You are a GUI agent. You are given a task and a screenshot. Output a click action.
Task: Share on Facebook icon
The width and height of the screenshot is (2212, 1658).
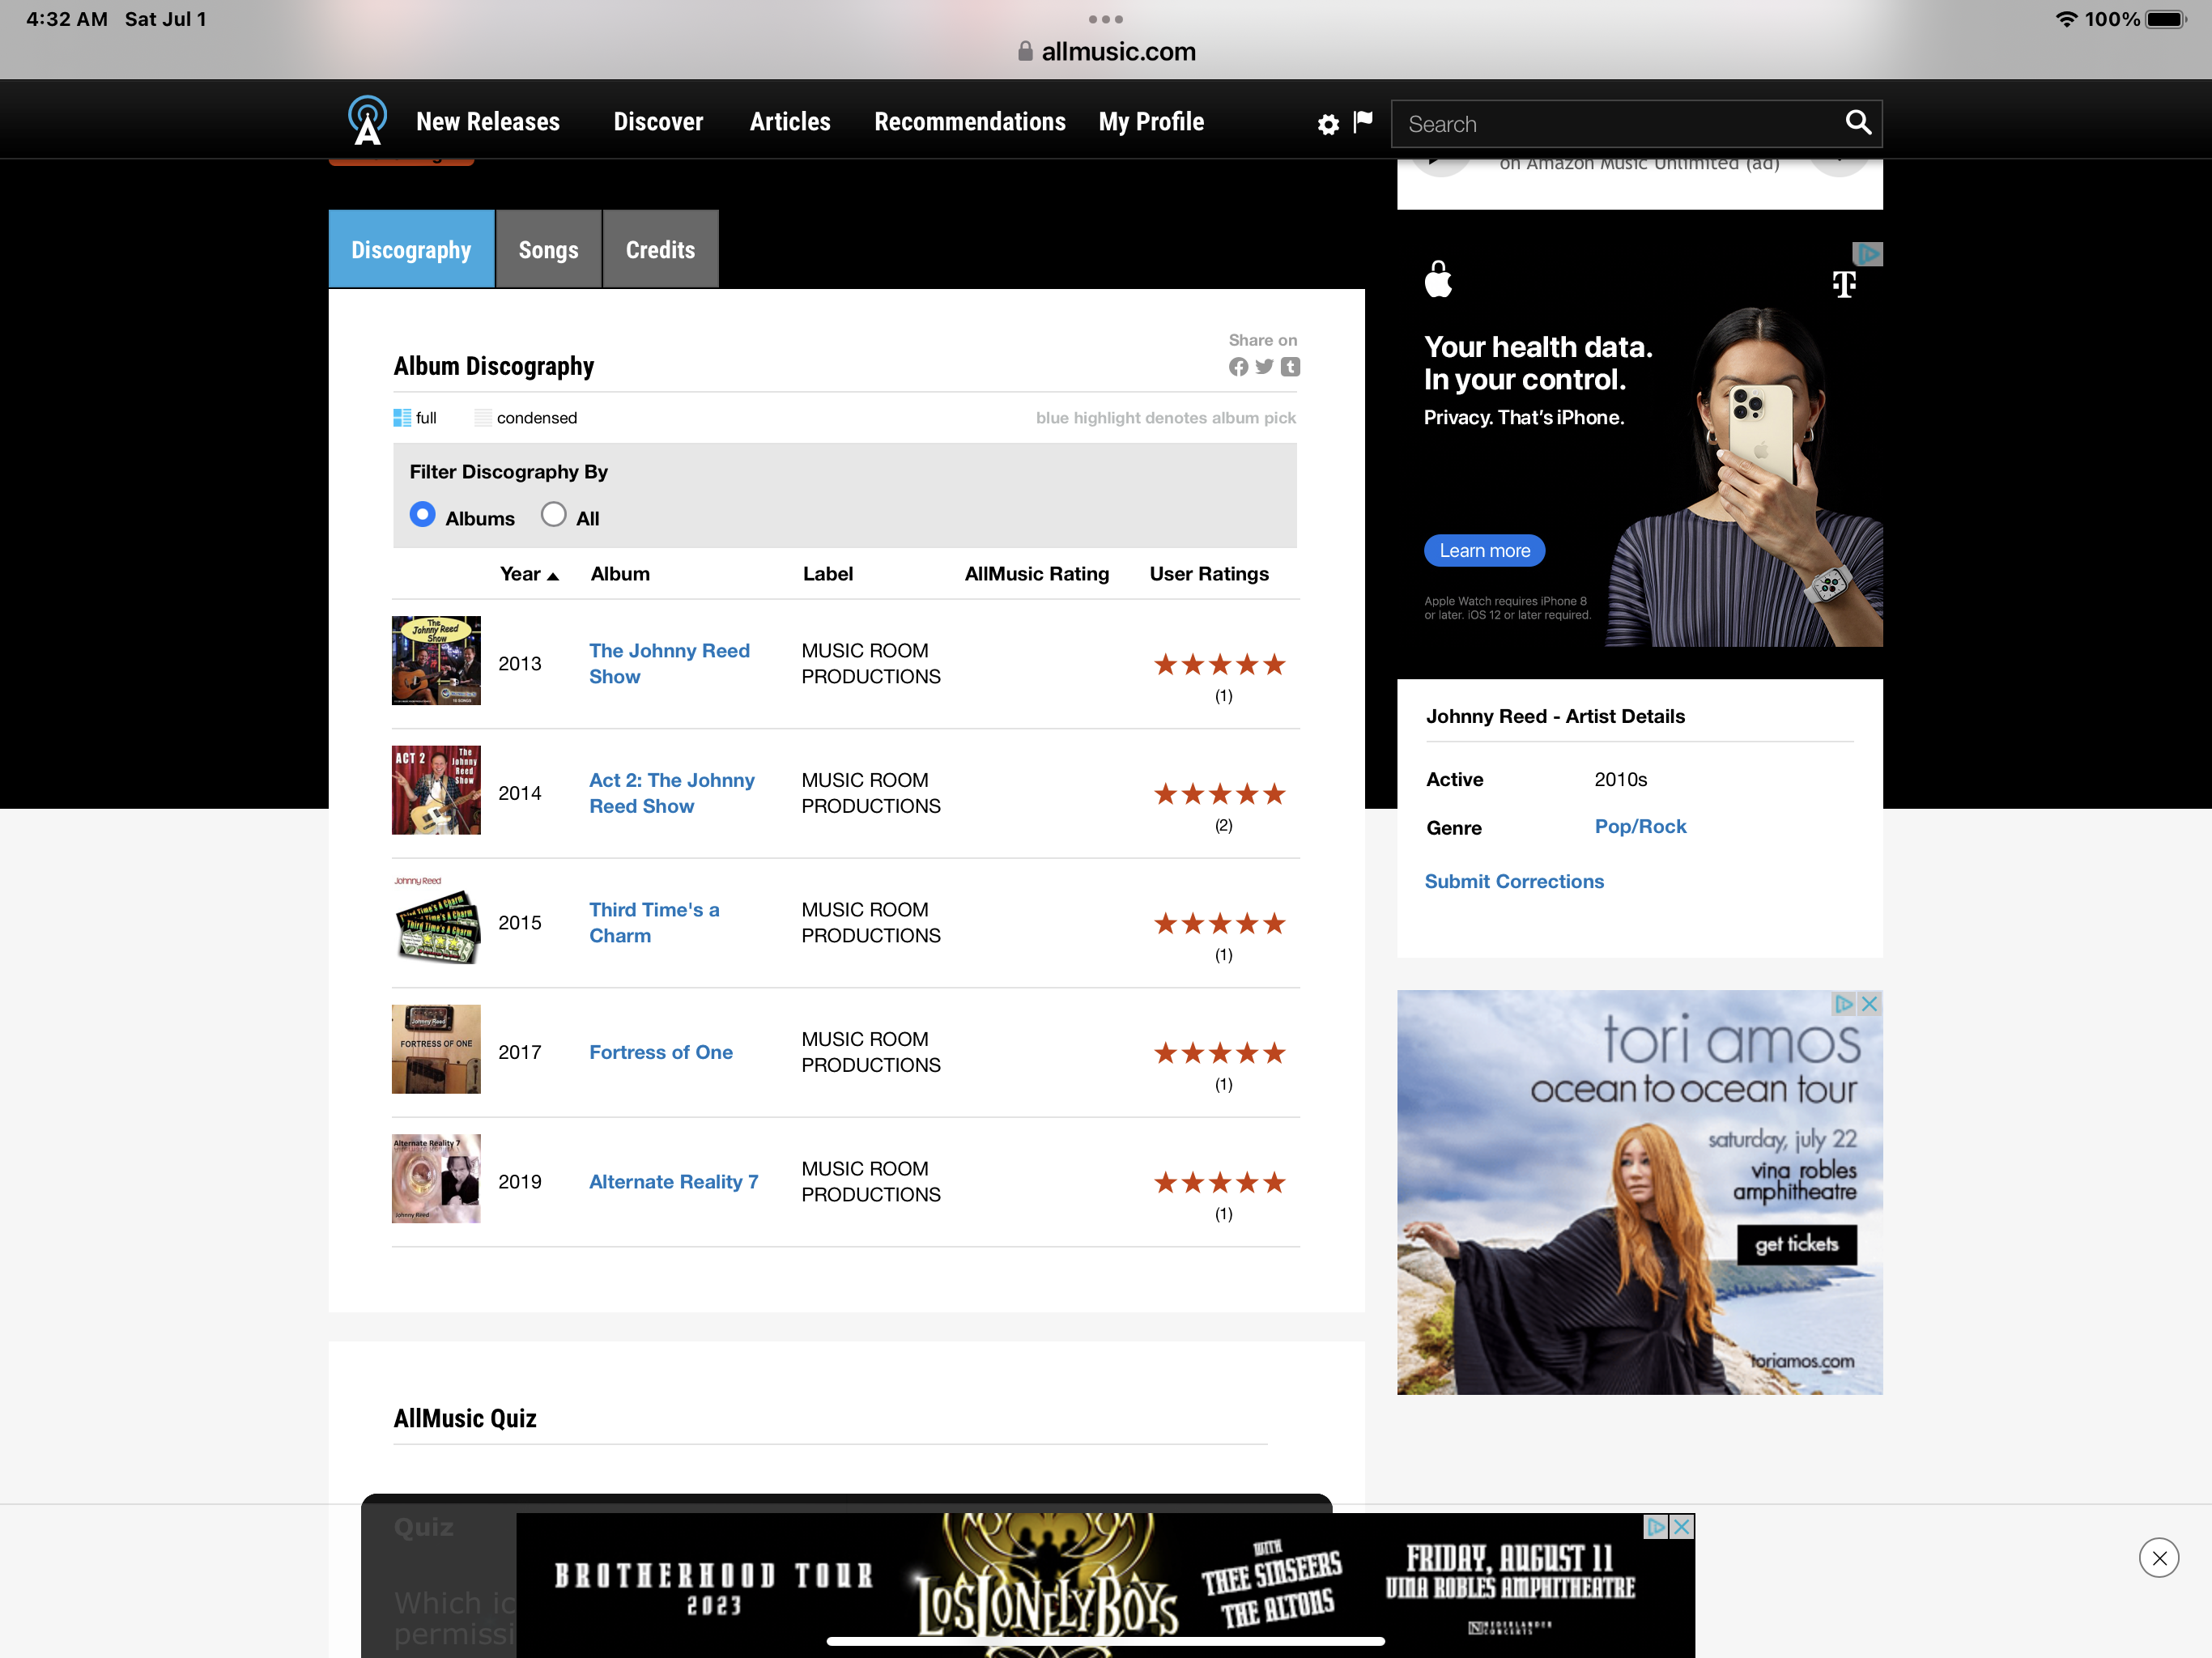click(x=1238, y=367)
